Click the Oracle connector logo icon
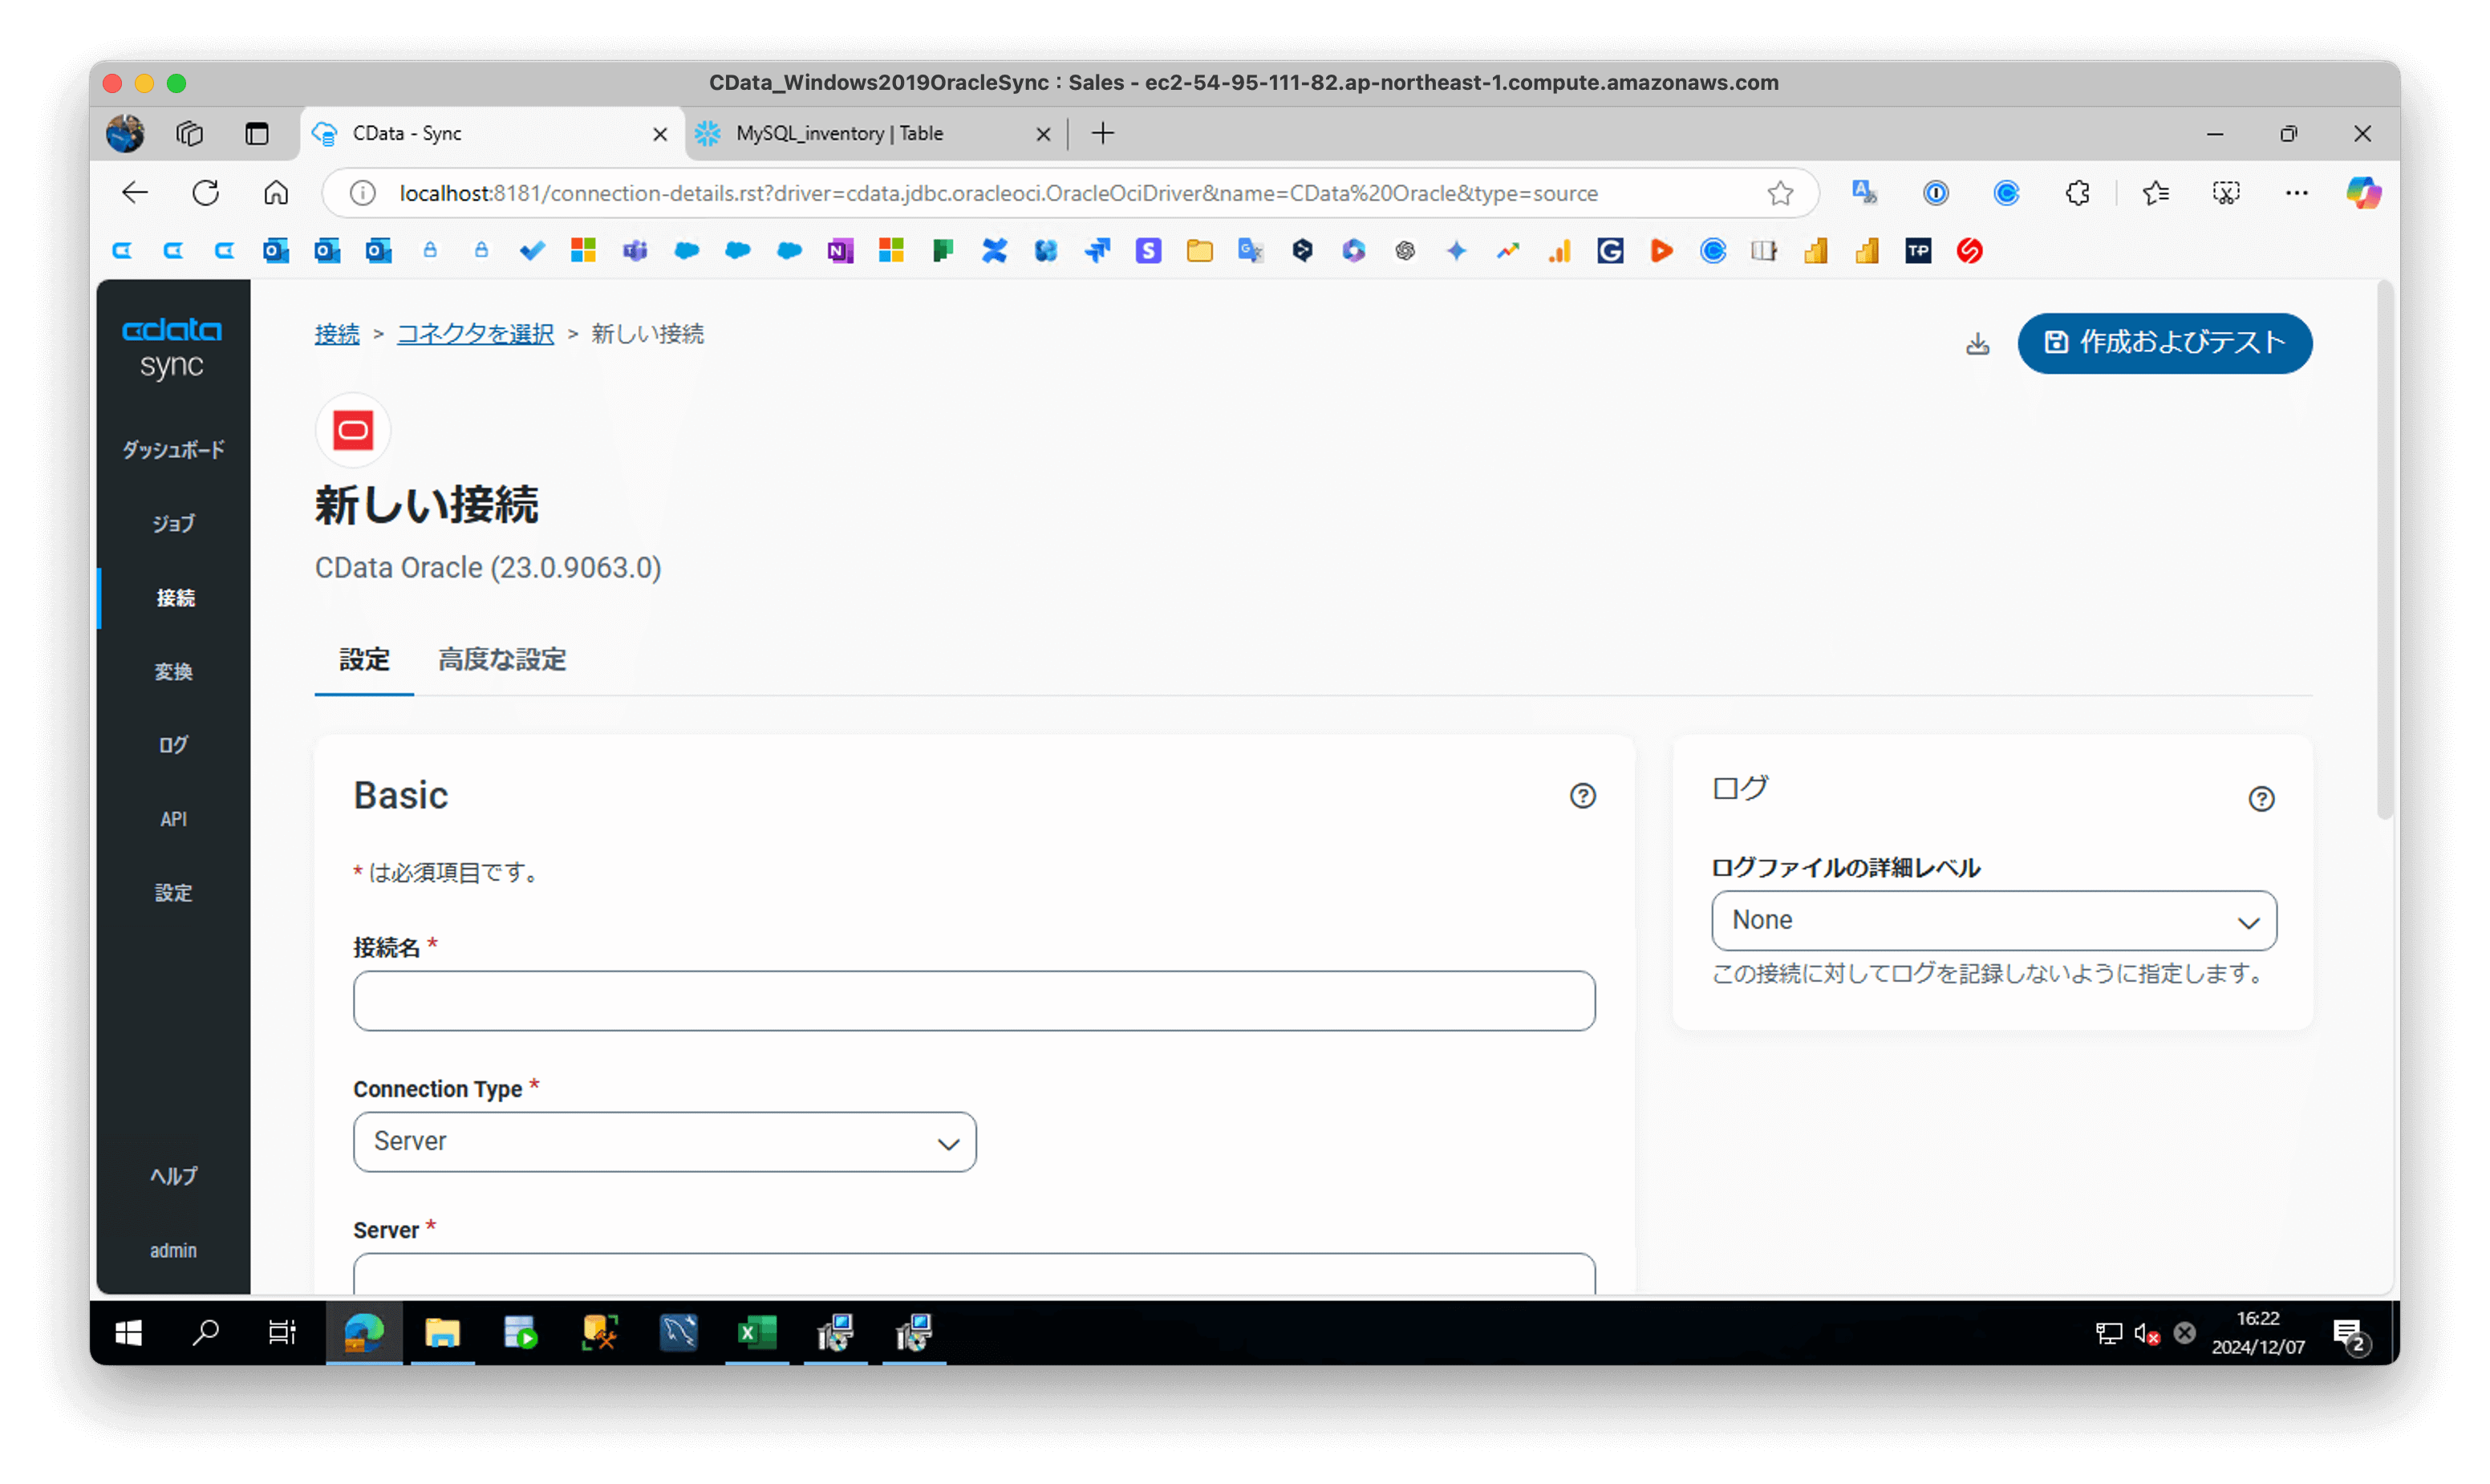The image size is (2490, 1484). click(353, 431)
